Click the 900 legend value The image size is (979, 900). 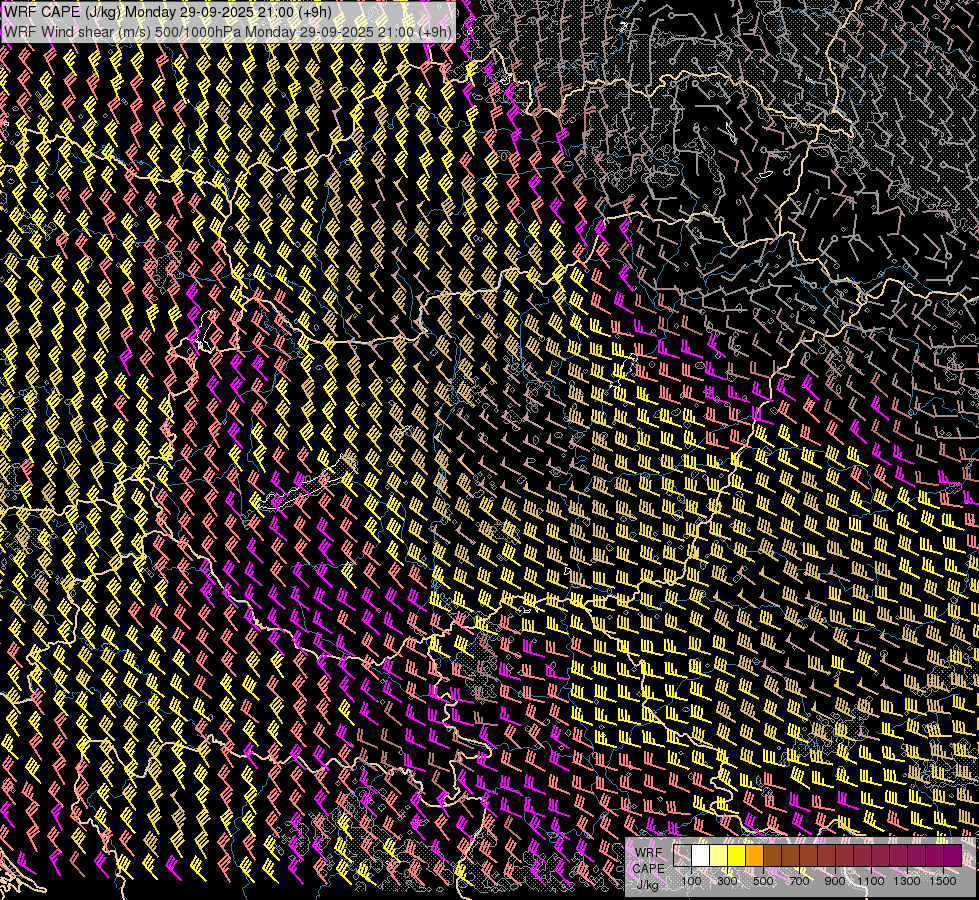point(835,881)
